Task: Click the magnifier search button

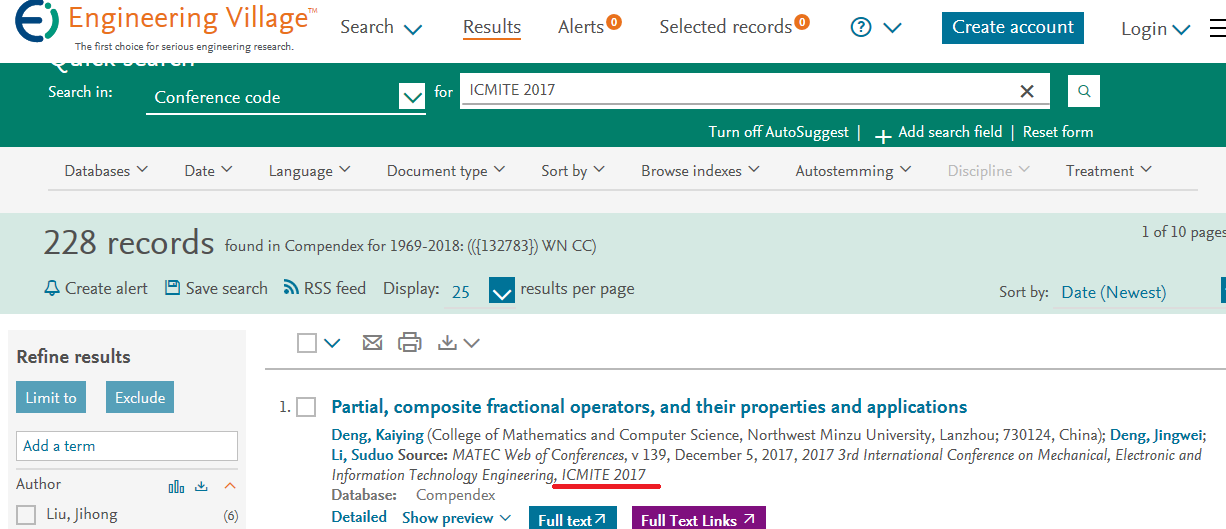Action: pyautogui.click(x=1083, y=91)
